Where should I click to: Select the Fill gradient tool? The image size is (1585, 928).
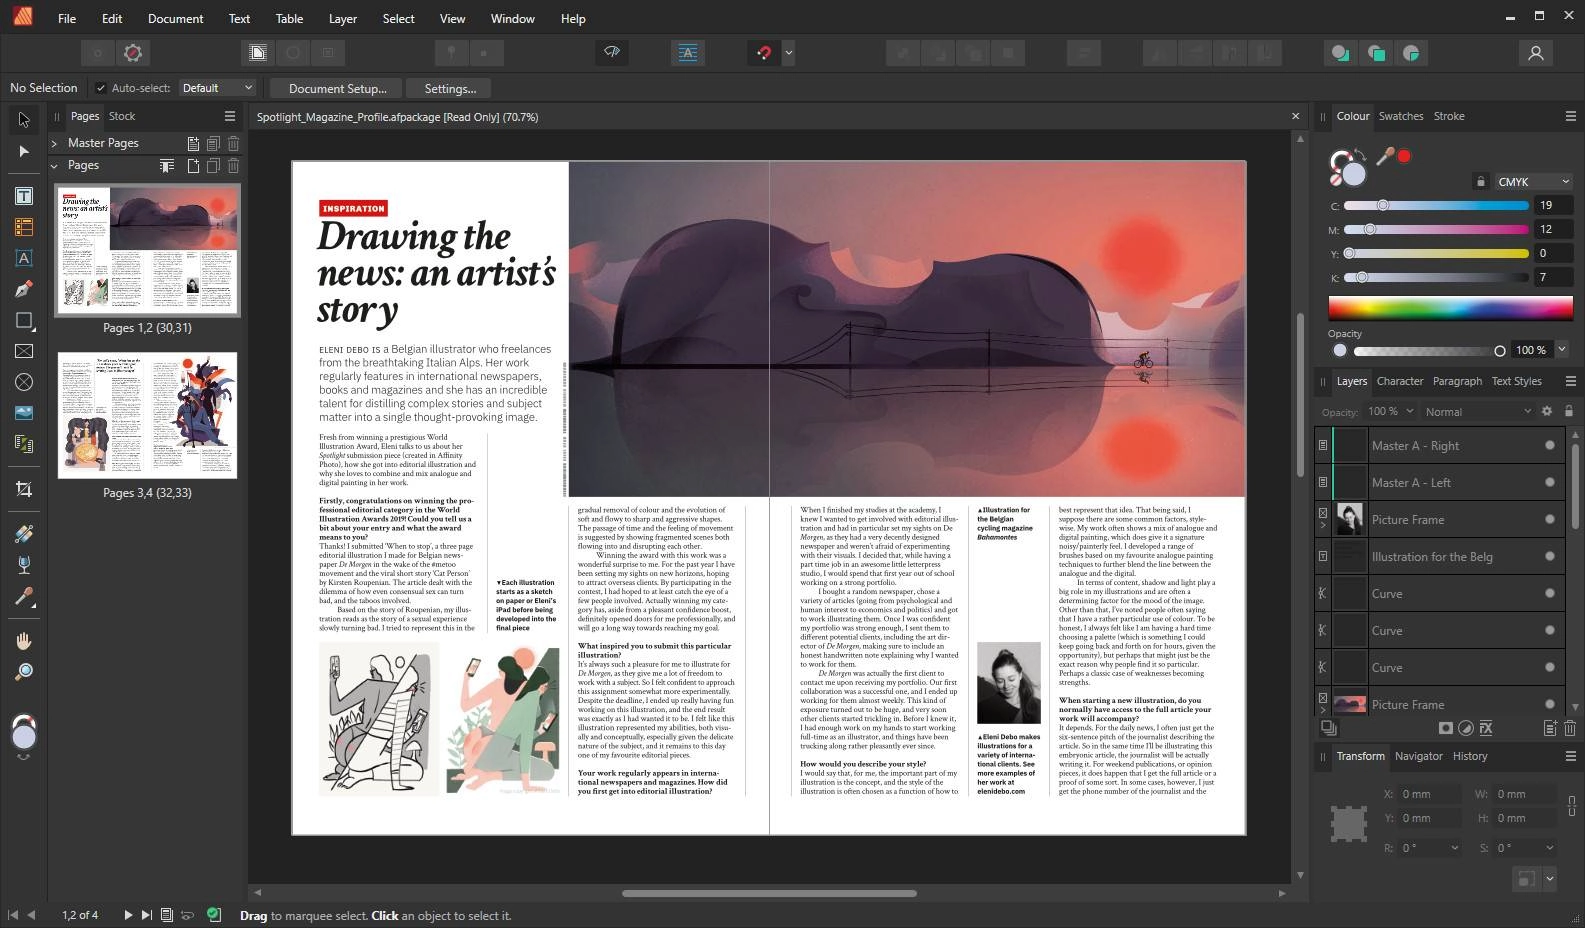(24, 534)
